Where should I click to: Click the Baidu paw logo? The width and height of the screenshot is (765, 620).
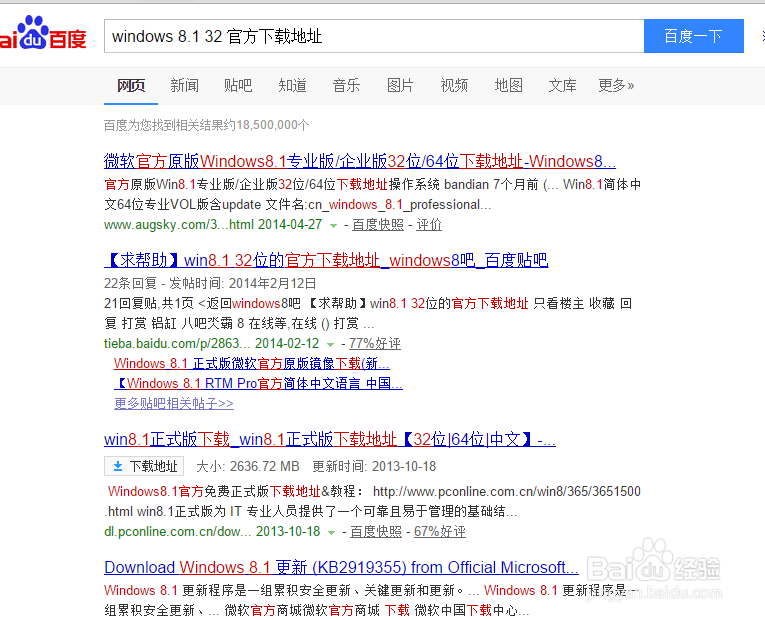[43, 33]
